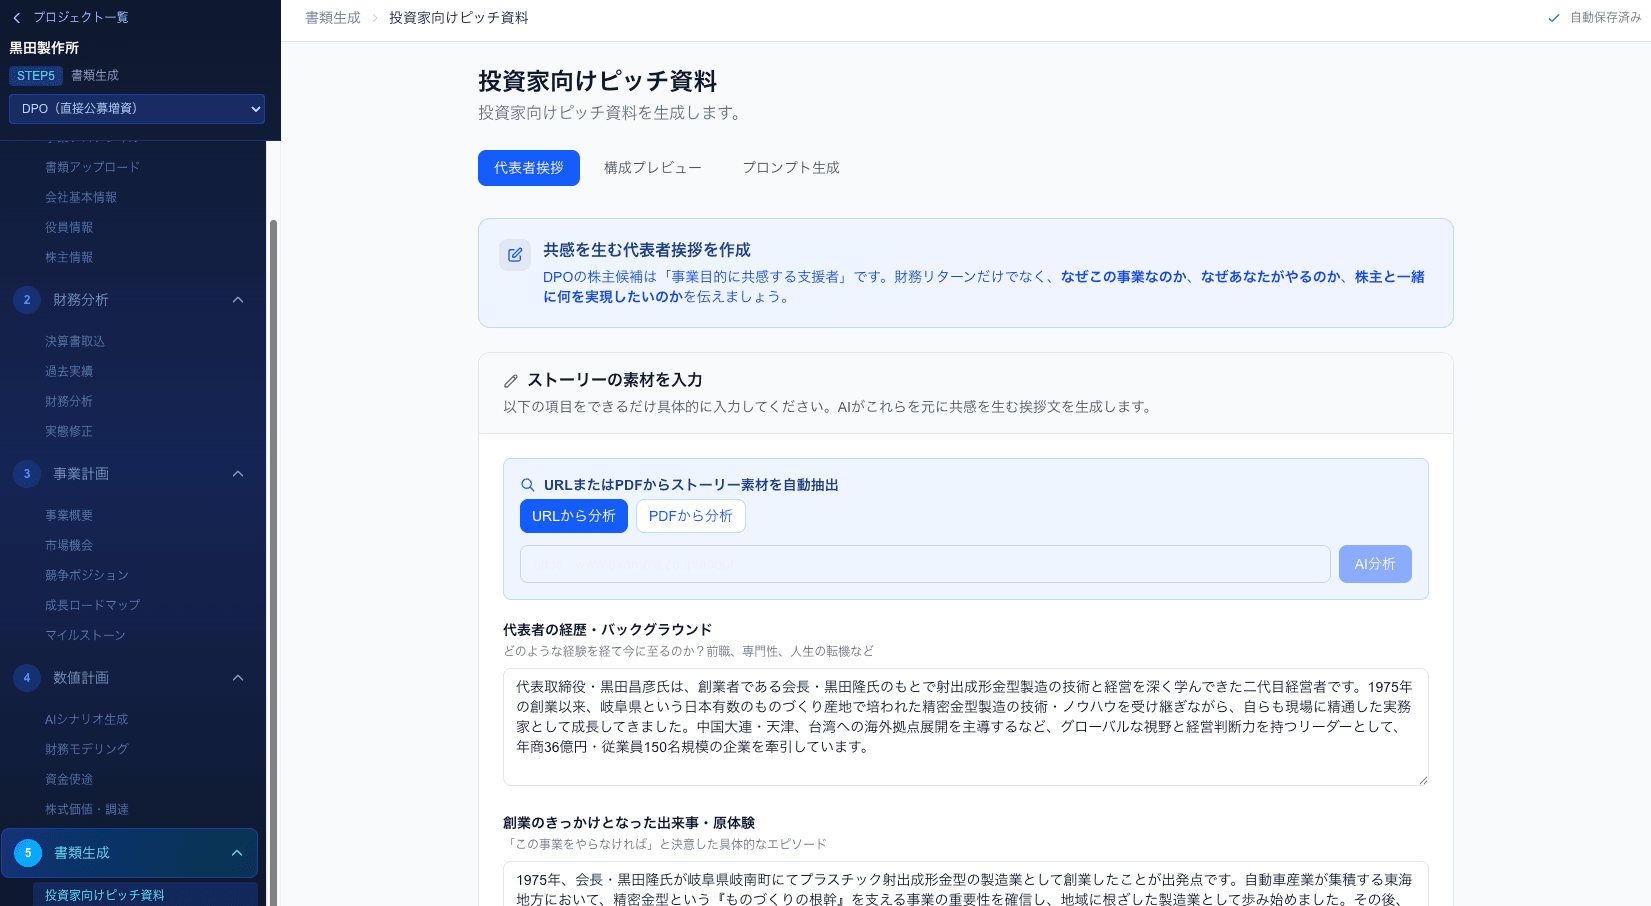Open the DPO（直接公募増資）dropdown
The height and width of the screenshot is (906, 1651).
point(137,108)
